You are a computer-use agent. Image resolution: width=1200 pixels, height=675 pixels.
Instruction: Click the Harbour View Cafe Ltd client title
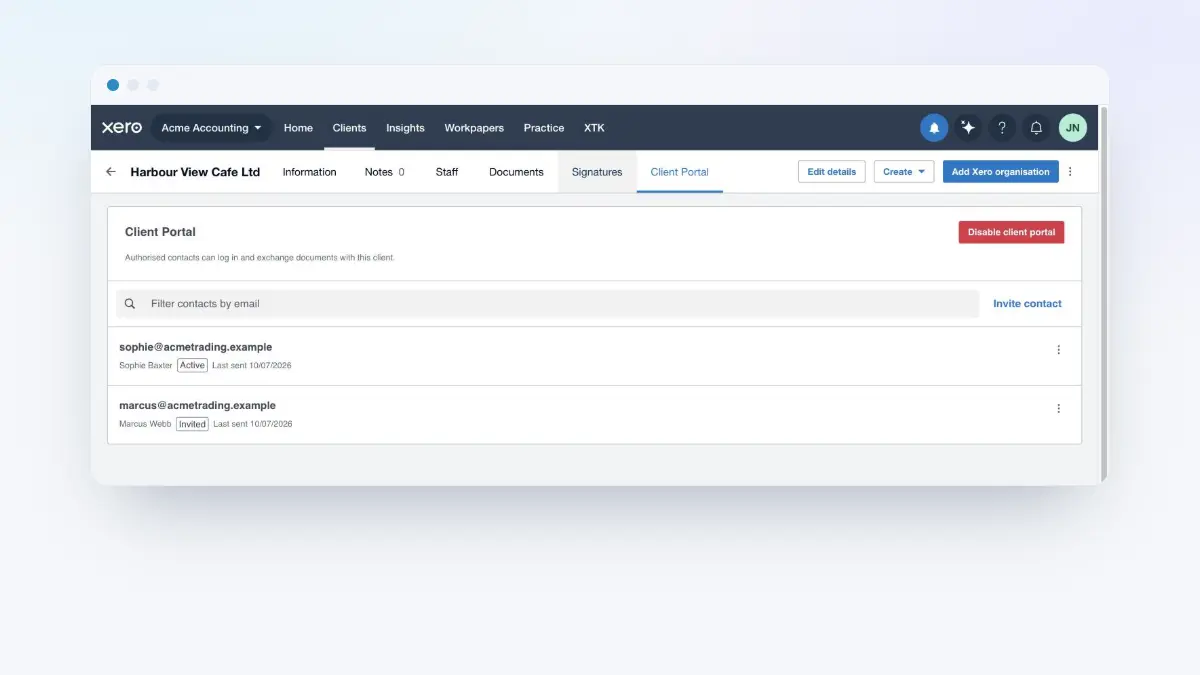(x=195, y=172)
